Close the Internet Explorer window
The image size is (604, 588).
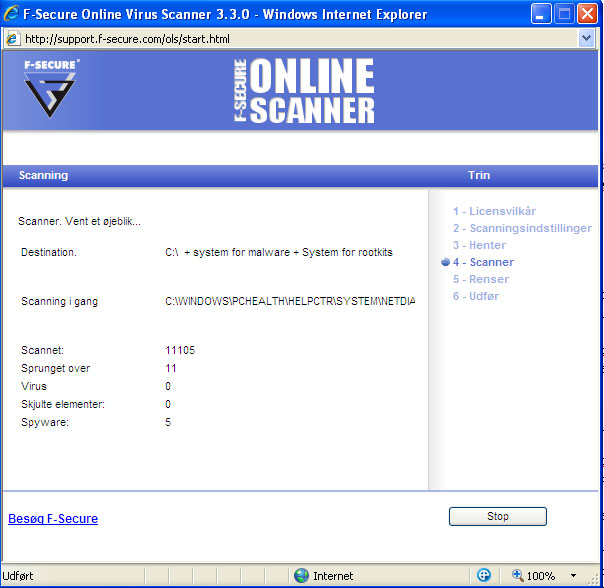tap(587, 14)
